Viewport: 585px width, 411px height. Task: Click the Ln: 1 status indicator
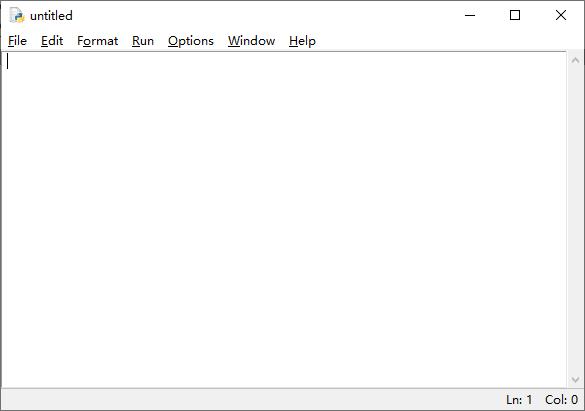[x=519, y=400]
